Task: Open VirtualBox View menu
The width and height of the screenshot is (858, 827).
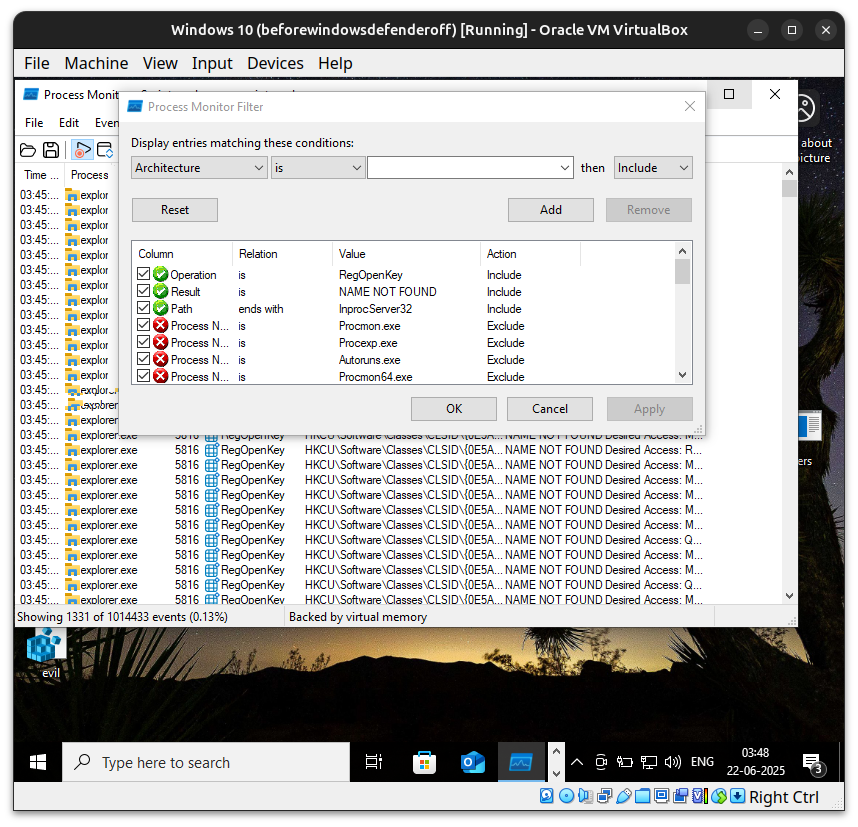Action: (160, 63)
